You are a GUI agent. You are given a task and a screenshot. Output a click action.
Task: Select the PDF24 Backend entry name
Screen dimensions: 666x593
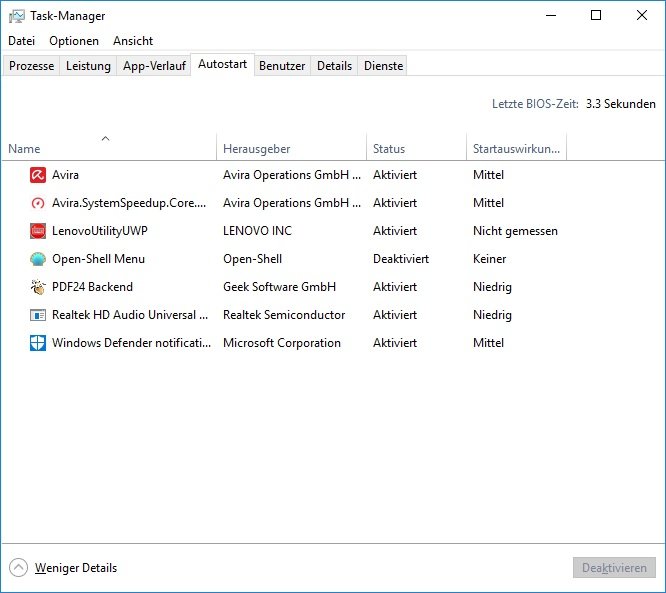pyautogui.click(x=93, y=287)
